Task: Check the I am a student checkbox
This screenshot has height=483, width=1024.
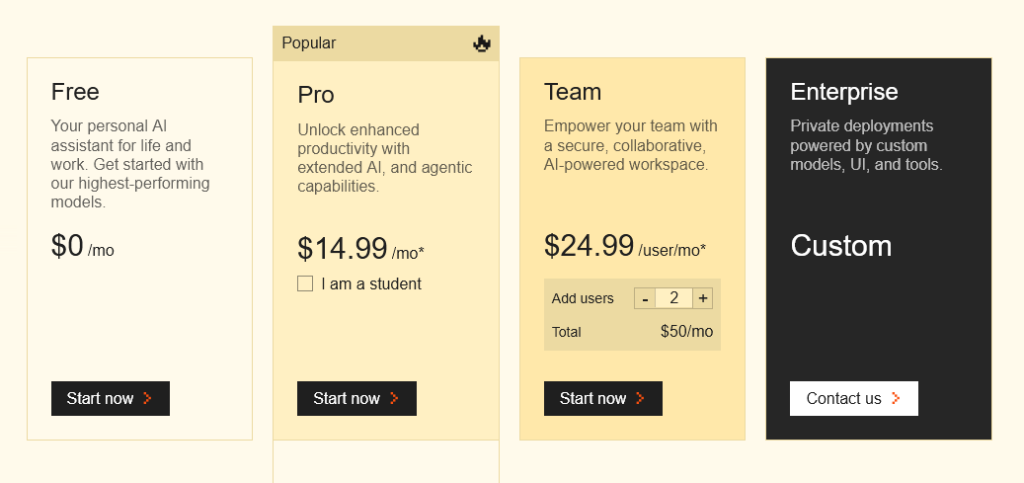Action: pyautogui.click(x=305, y=284)
